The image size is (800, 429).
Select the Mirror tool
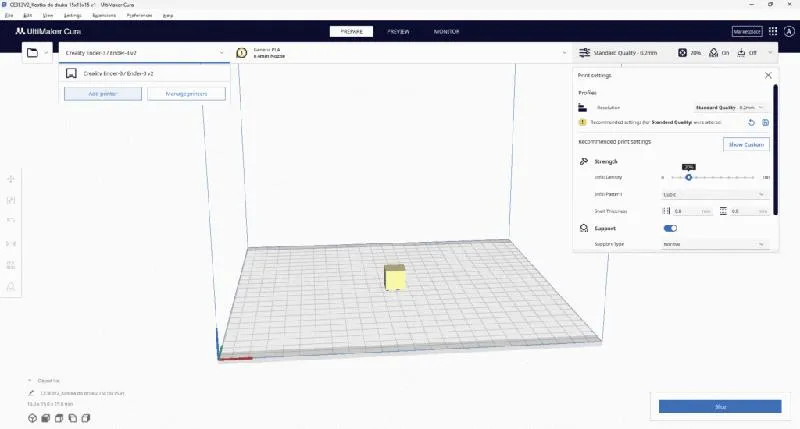tap(11, 244)
